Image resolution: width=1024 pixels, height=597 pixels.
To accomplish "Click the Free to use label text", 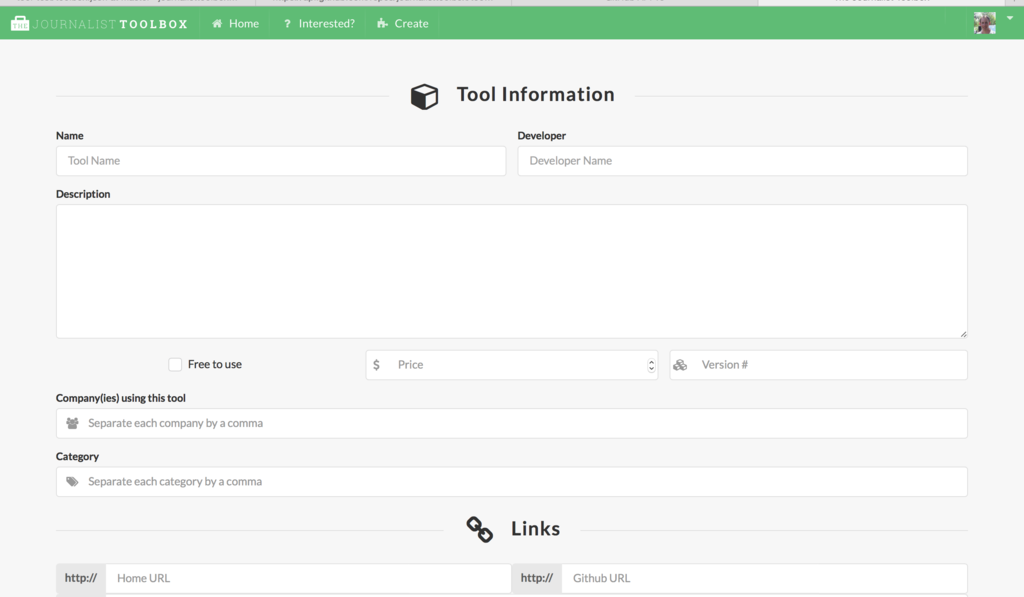I will click(x=215, y=364).
